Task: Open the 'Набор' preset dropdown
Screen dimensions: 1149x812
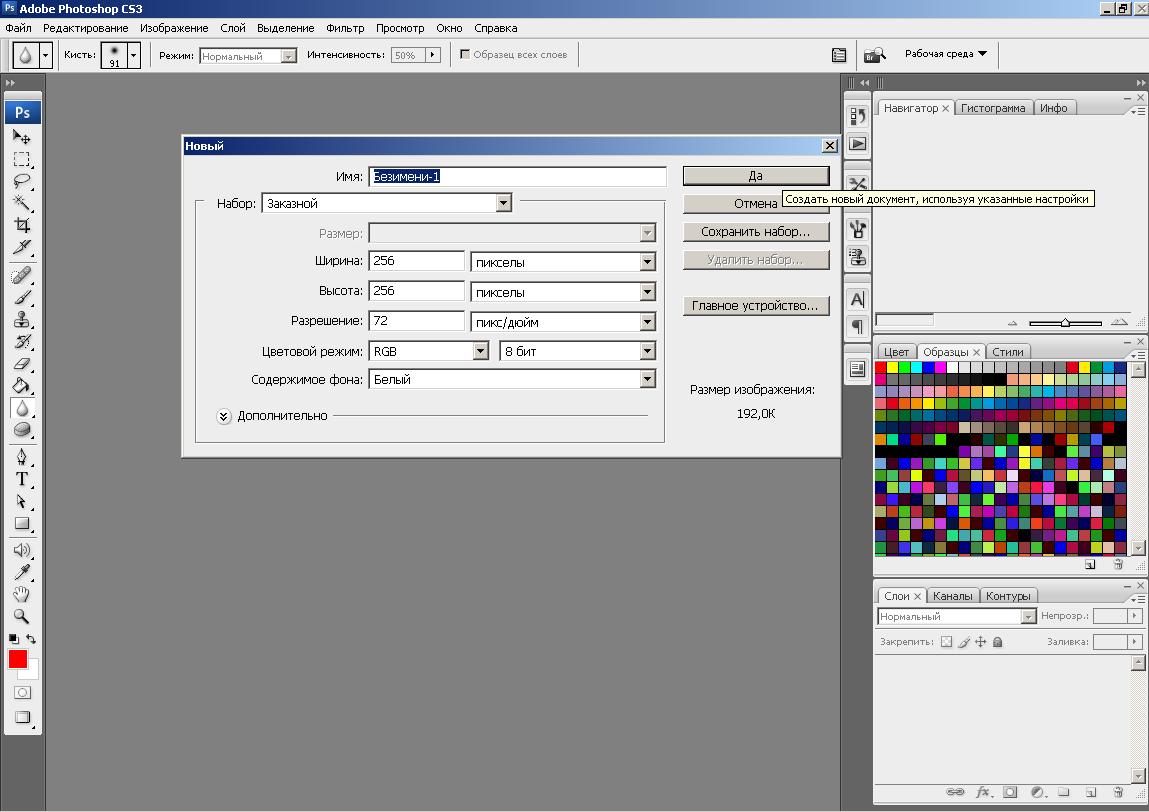Action: coord(503,203)
